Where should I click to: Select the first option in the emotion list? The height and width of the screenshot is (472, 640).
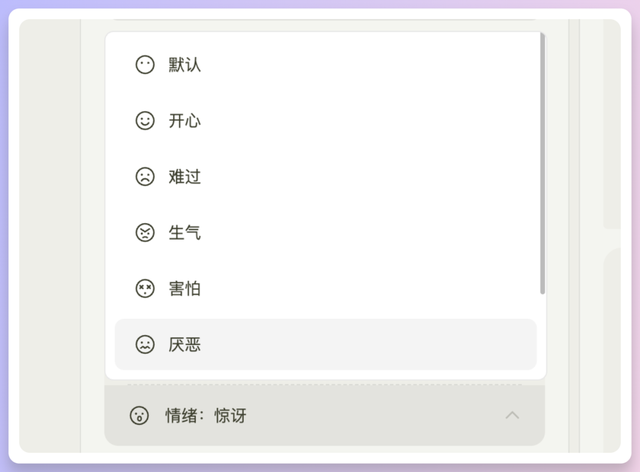tap(325, 65)
